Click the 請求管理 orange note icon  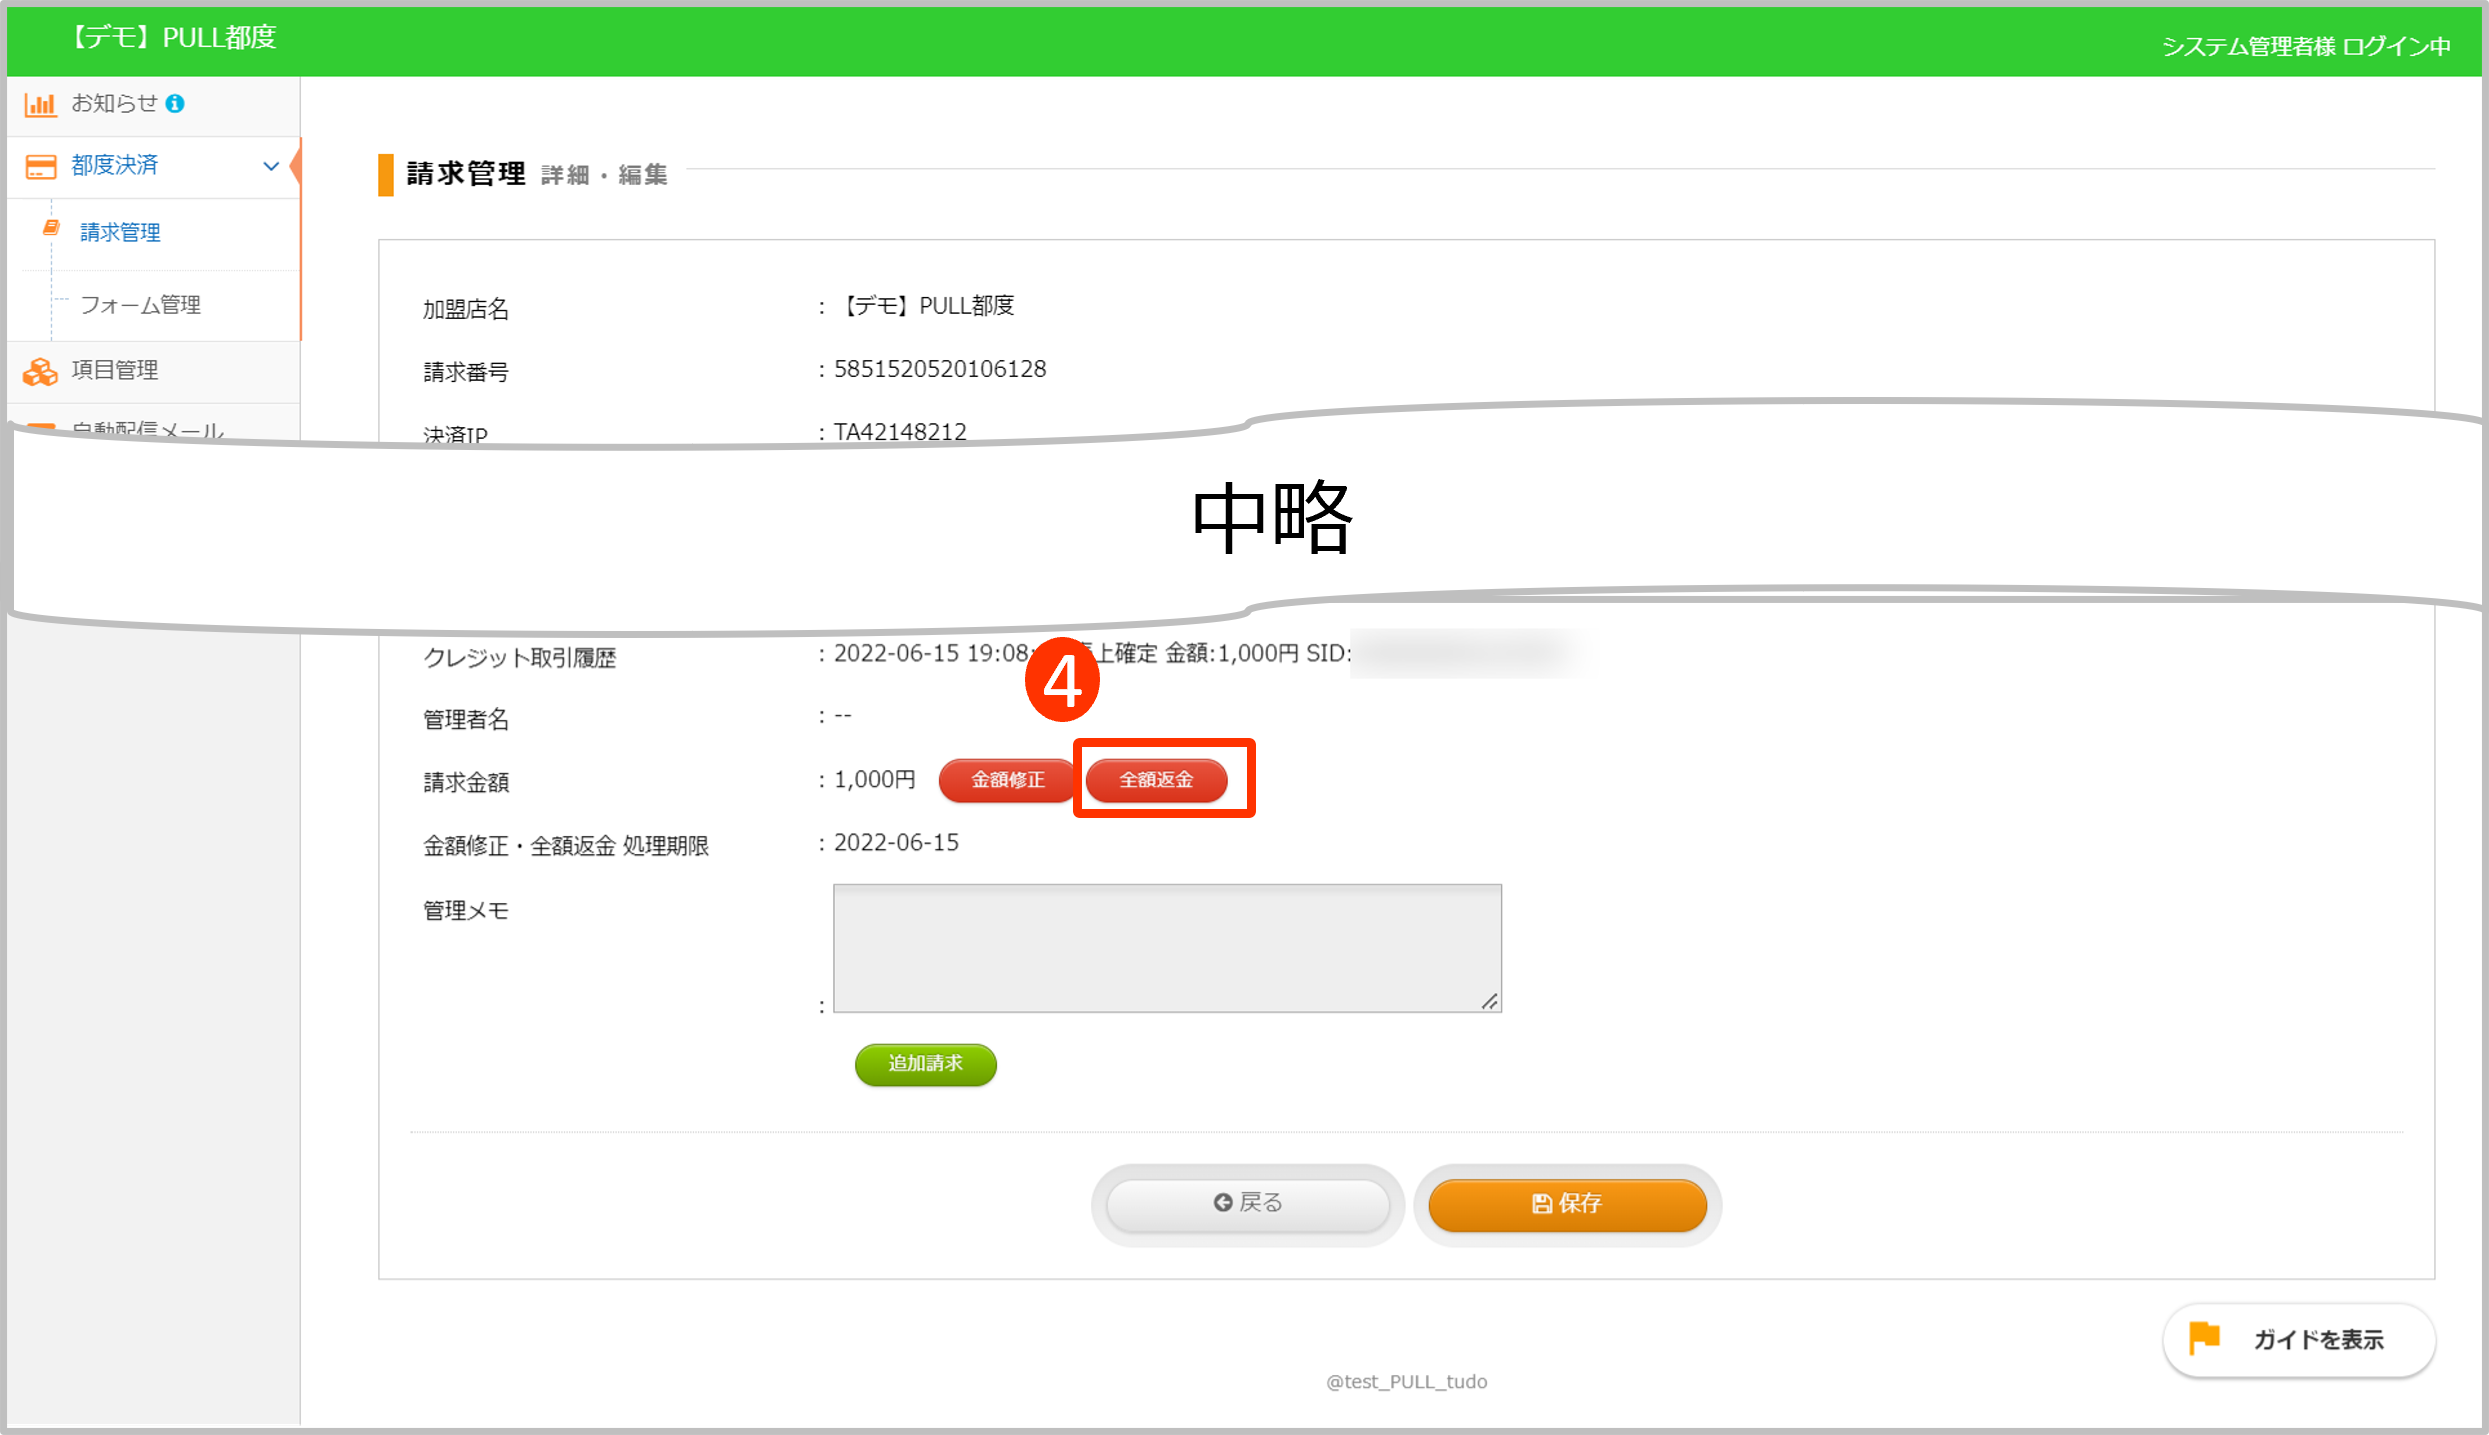(51, 229)
